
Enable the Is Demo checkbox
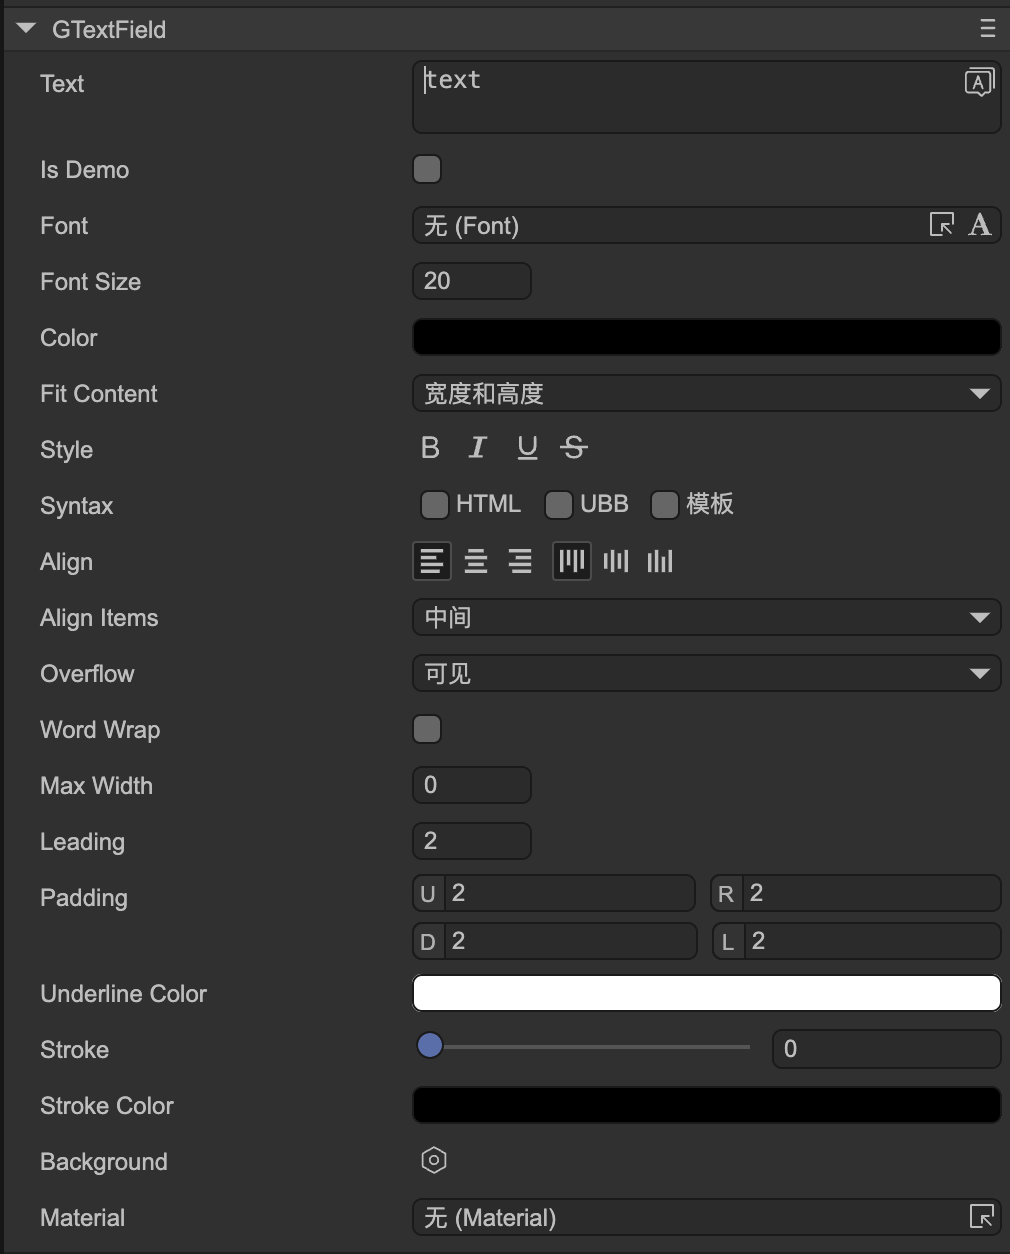[427, 169]
